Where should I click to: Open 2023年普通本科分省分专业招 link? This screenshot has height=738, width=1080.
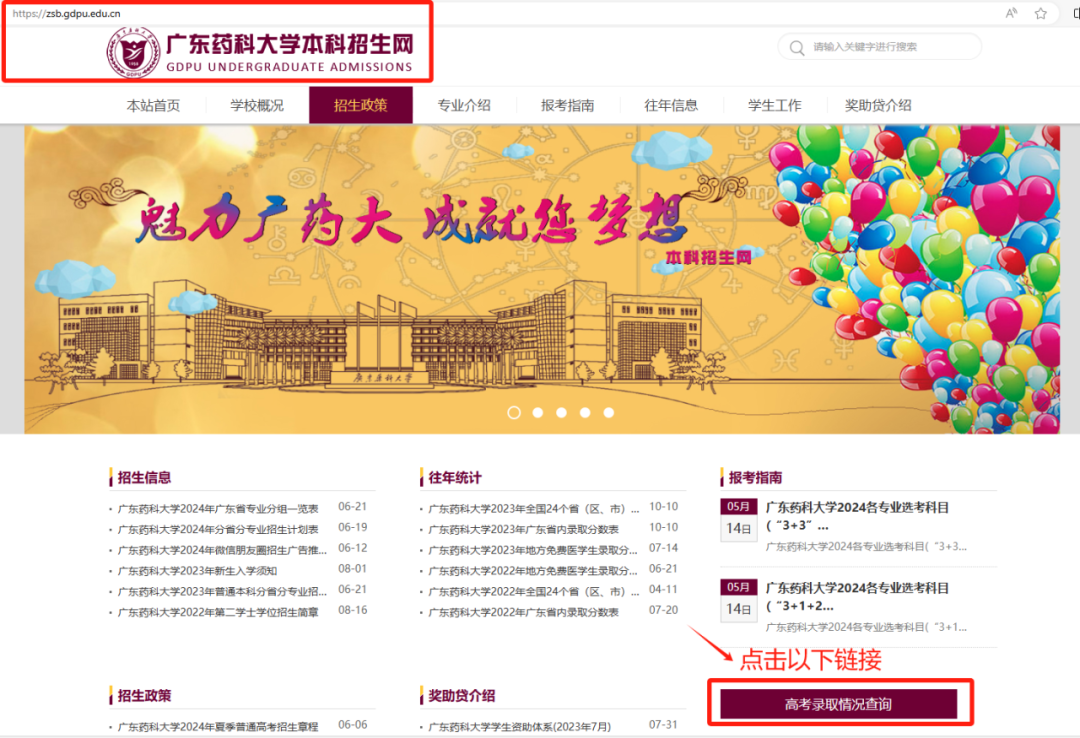tap(222, 591)
